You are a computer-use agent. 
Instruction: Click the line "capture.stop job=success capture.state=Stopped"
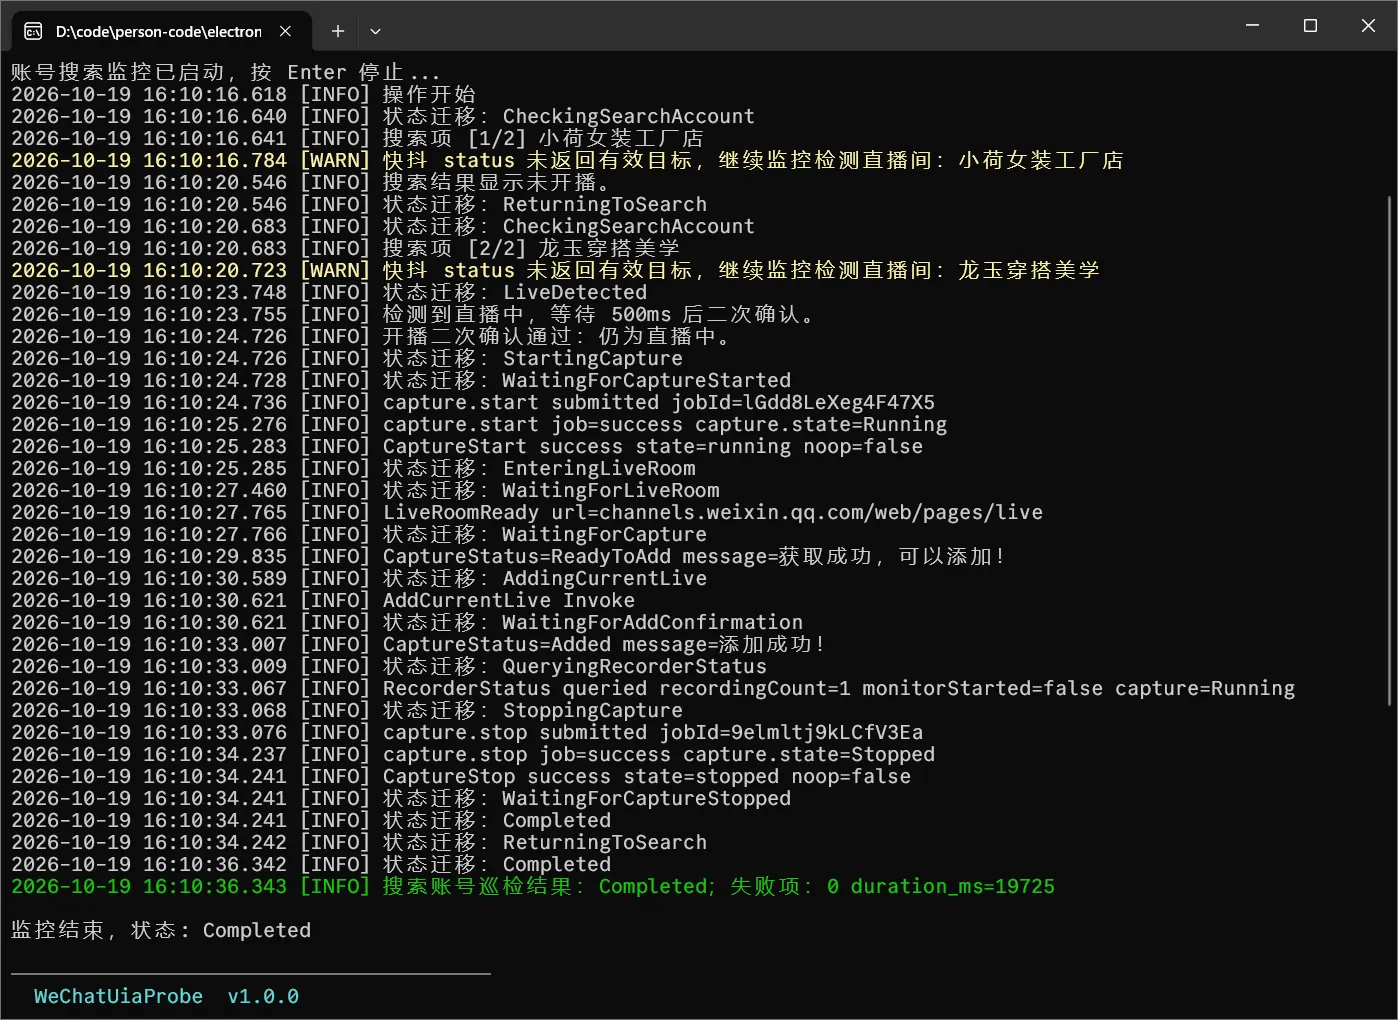coord(473,754)
